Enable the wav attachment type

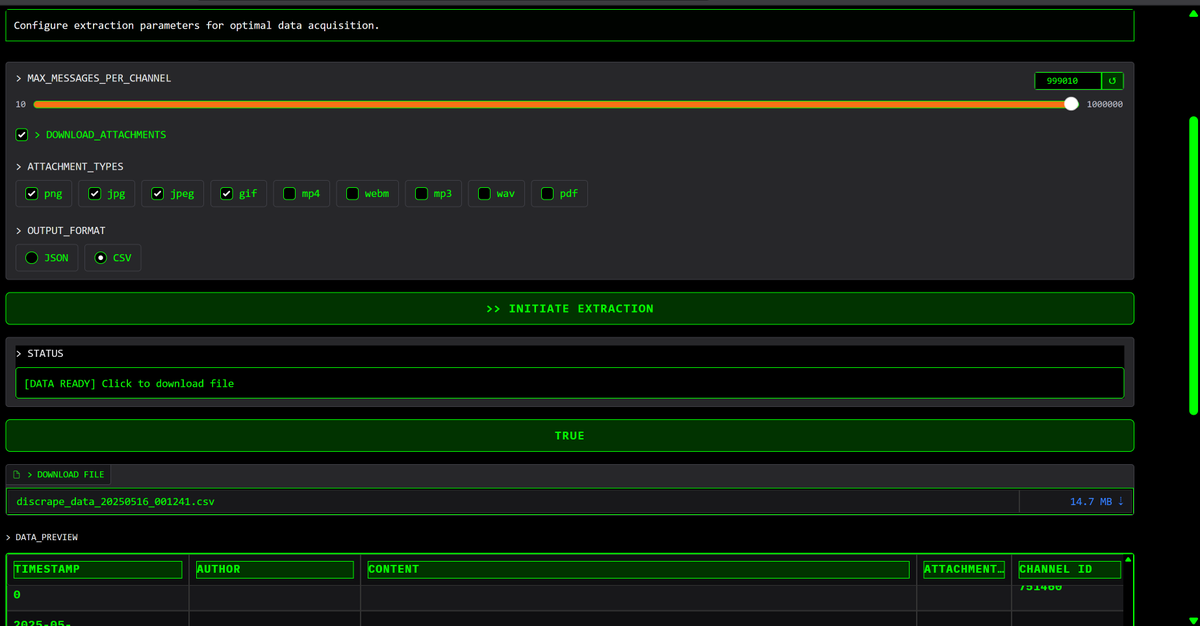click(485, 194)
